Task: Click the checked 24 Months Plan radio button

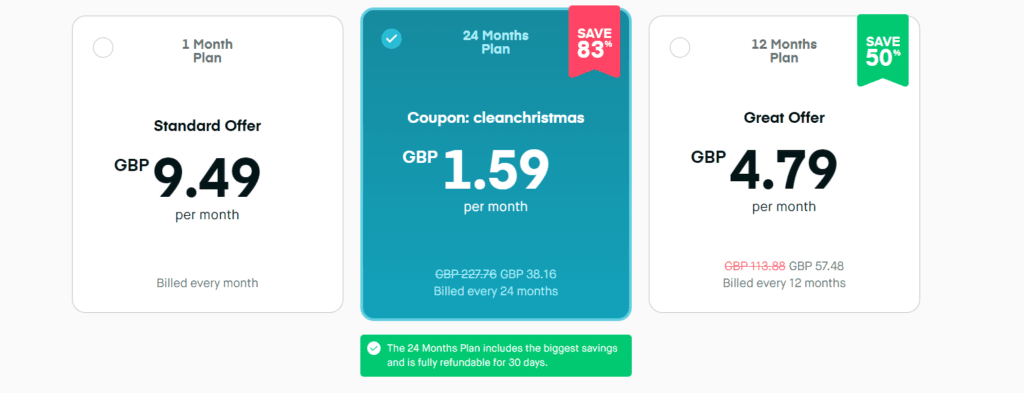Action: pos(392,39)
